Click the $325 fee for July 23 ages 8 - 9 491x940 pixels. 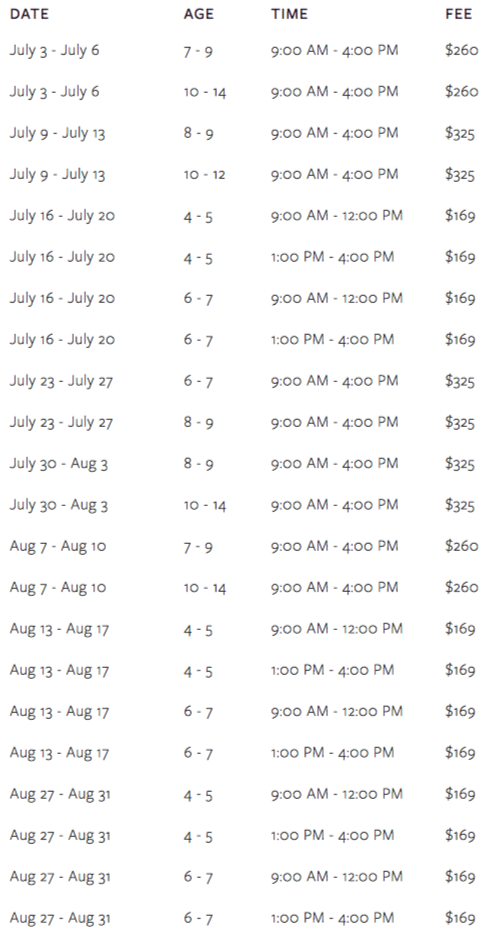tap(460, 422)
